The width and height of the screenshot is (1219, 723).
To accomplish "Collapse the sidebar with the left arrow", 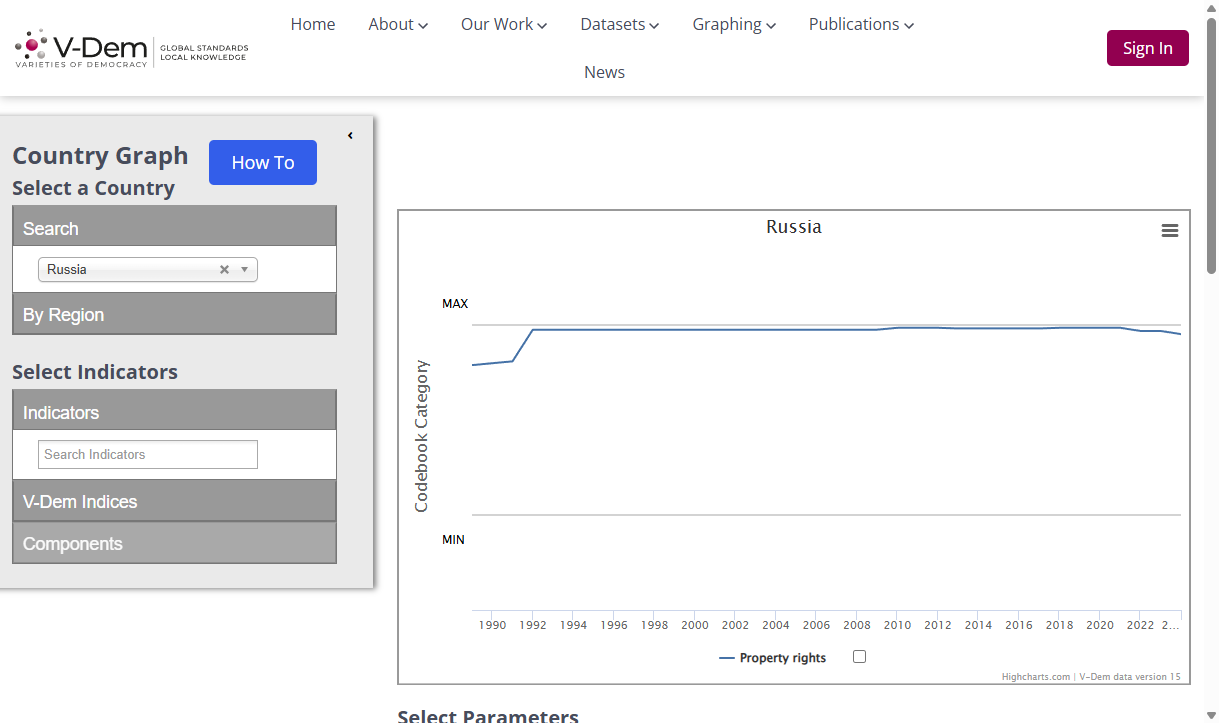I will pyautogui.click(x=350, y=136).
